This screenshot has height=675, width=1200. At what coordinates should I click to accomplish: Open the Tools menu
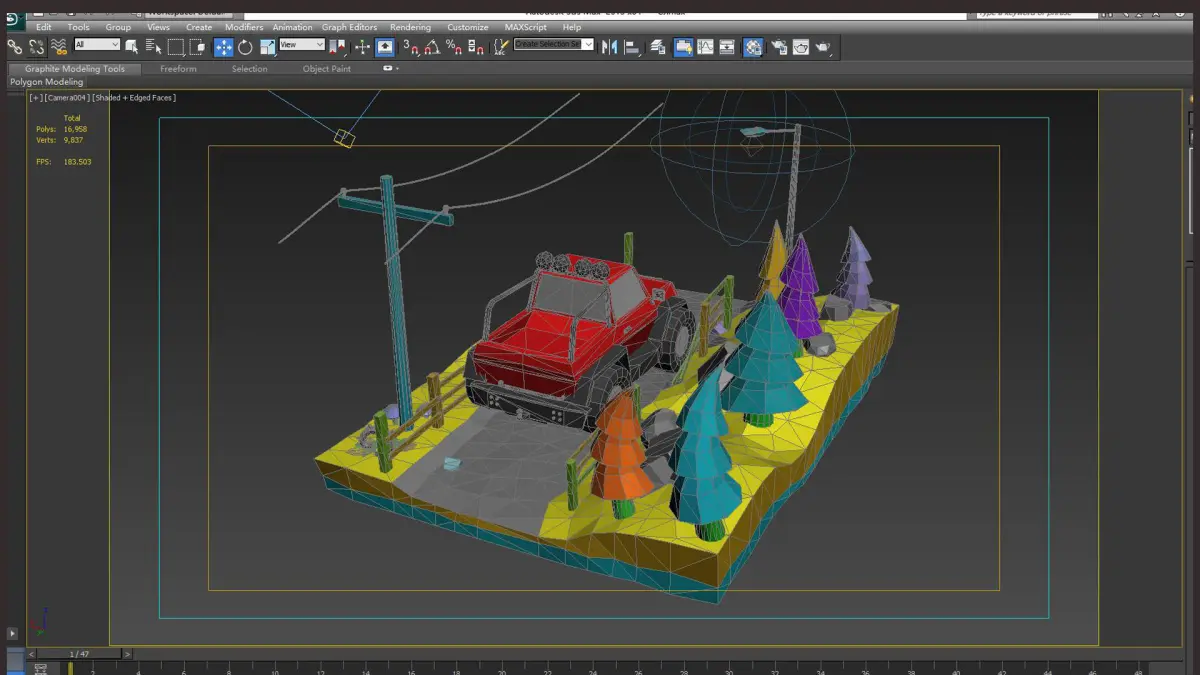[x=78, y=27]
